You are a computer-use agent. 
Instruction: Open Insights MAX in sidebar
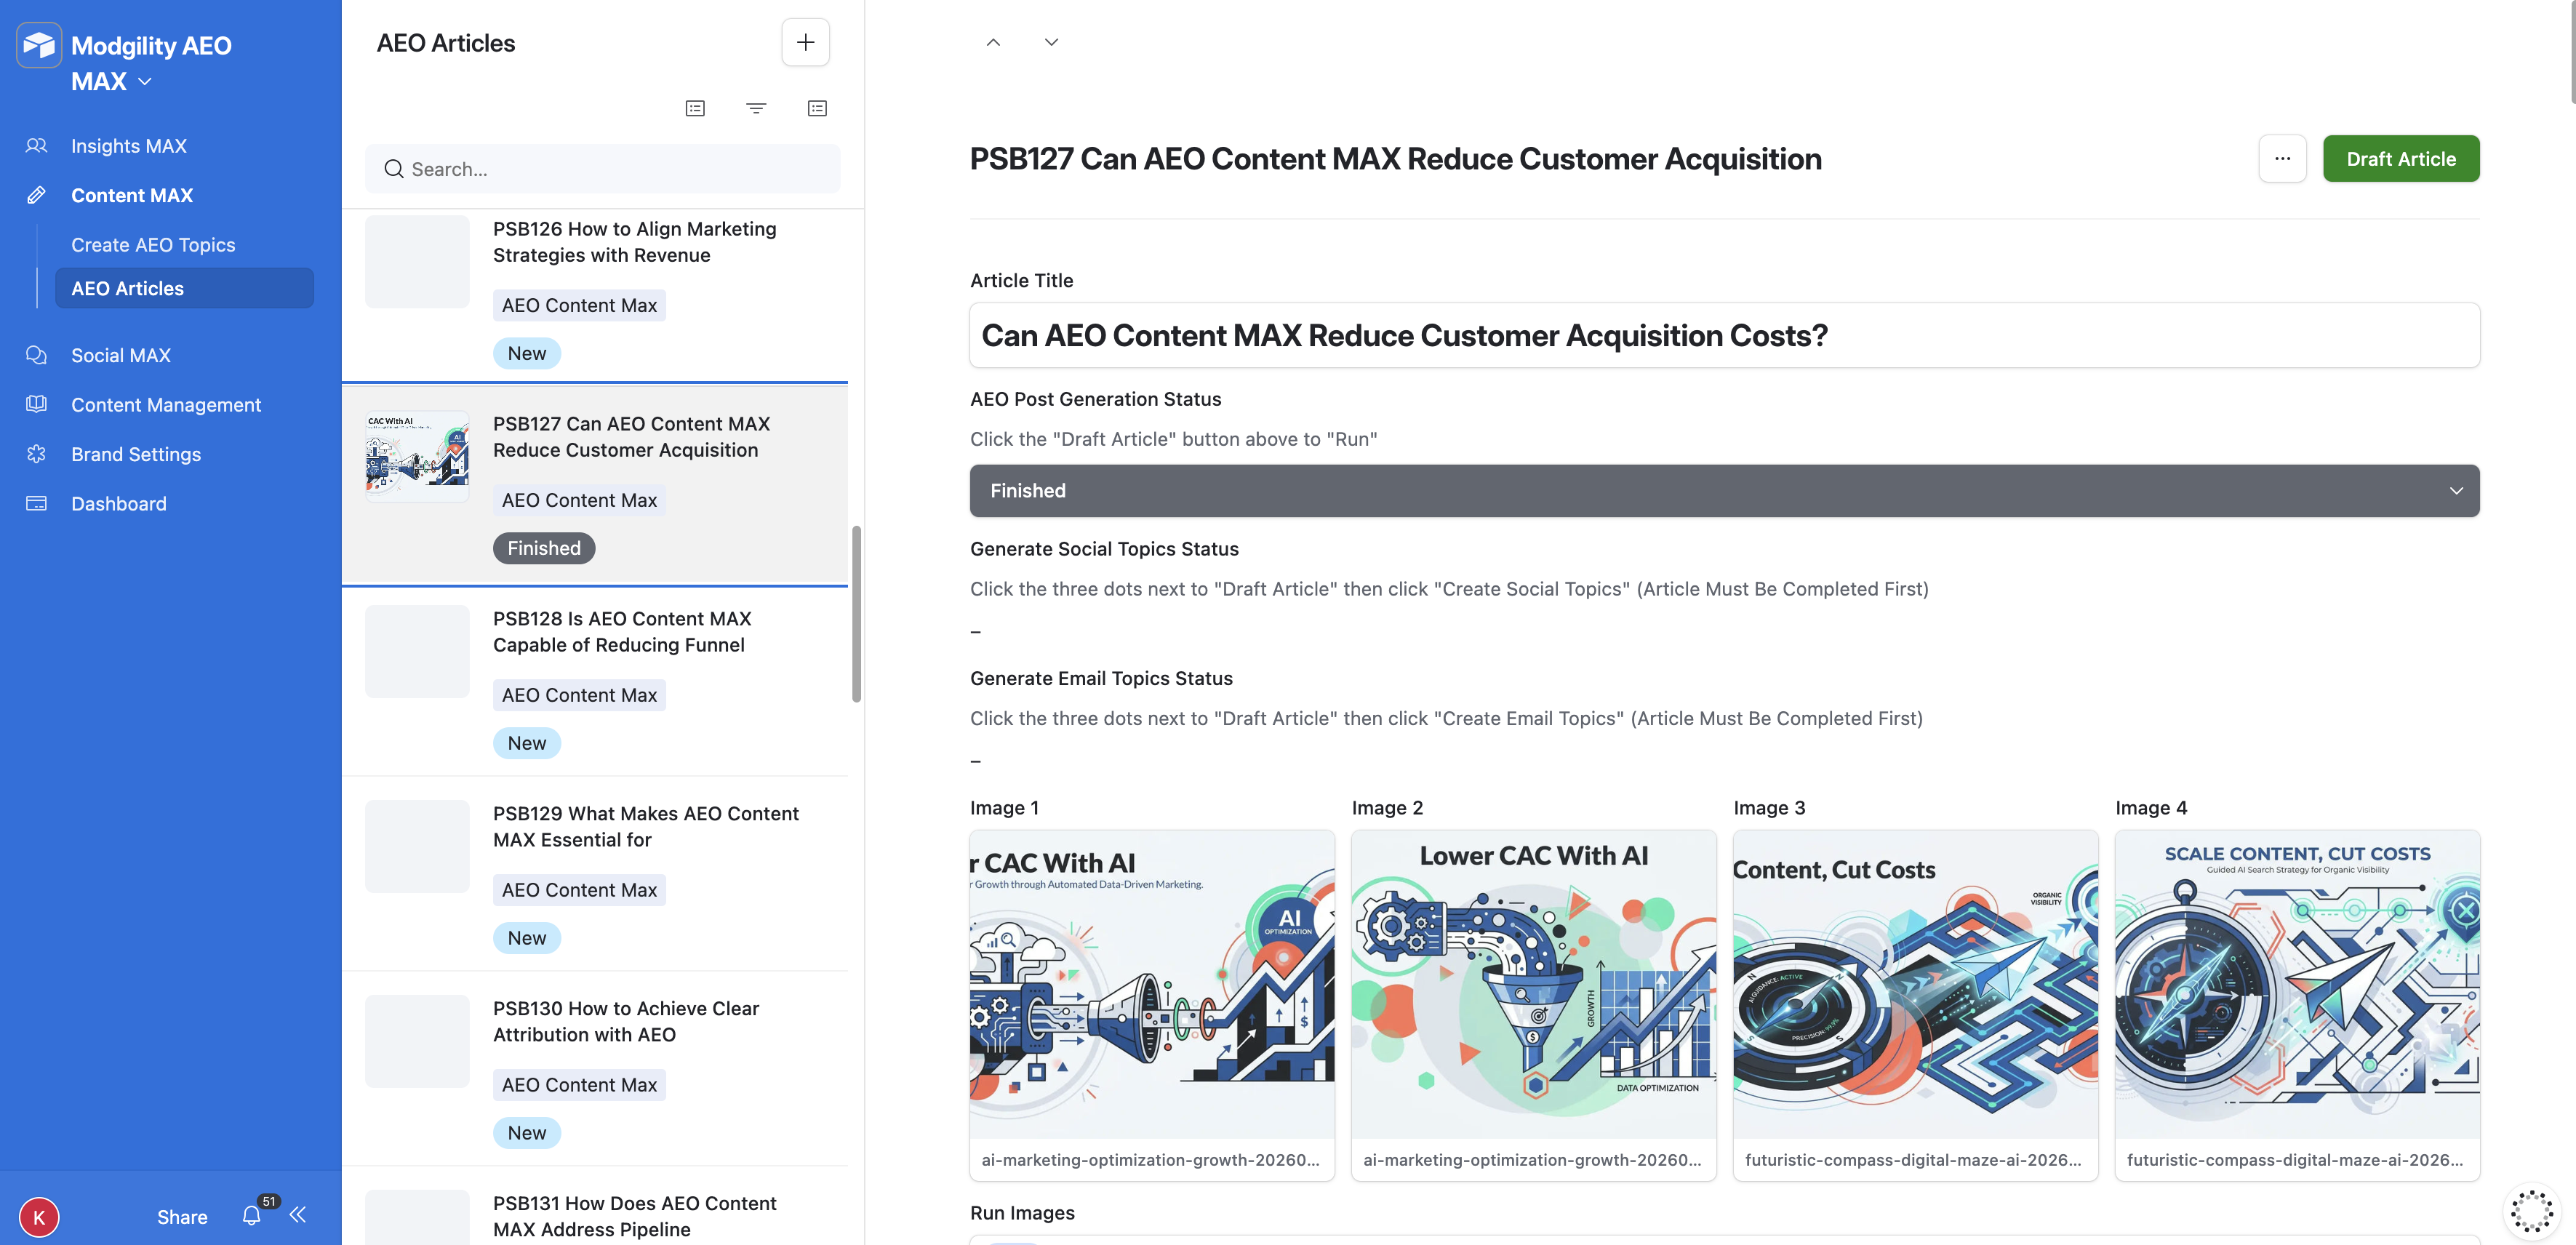click(x=129, y=146)
